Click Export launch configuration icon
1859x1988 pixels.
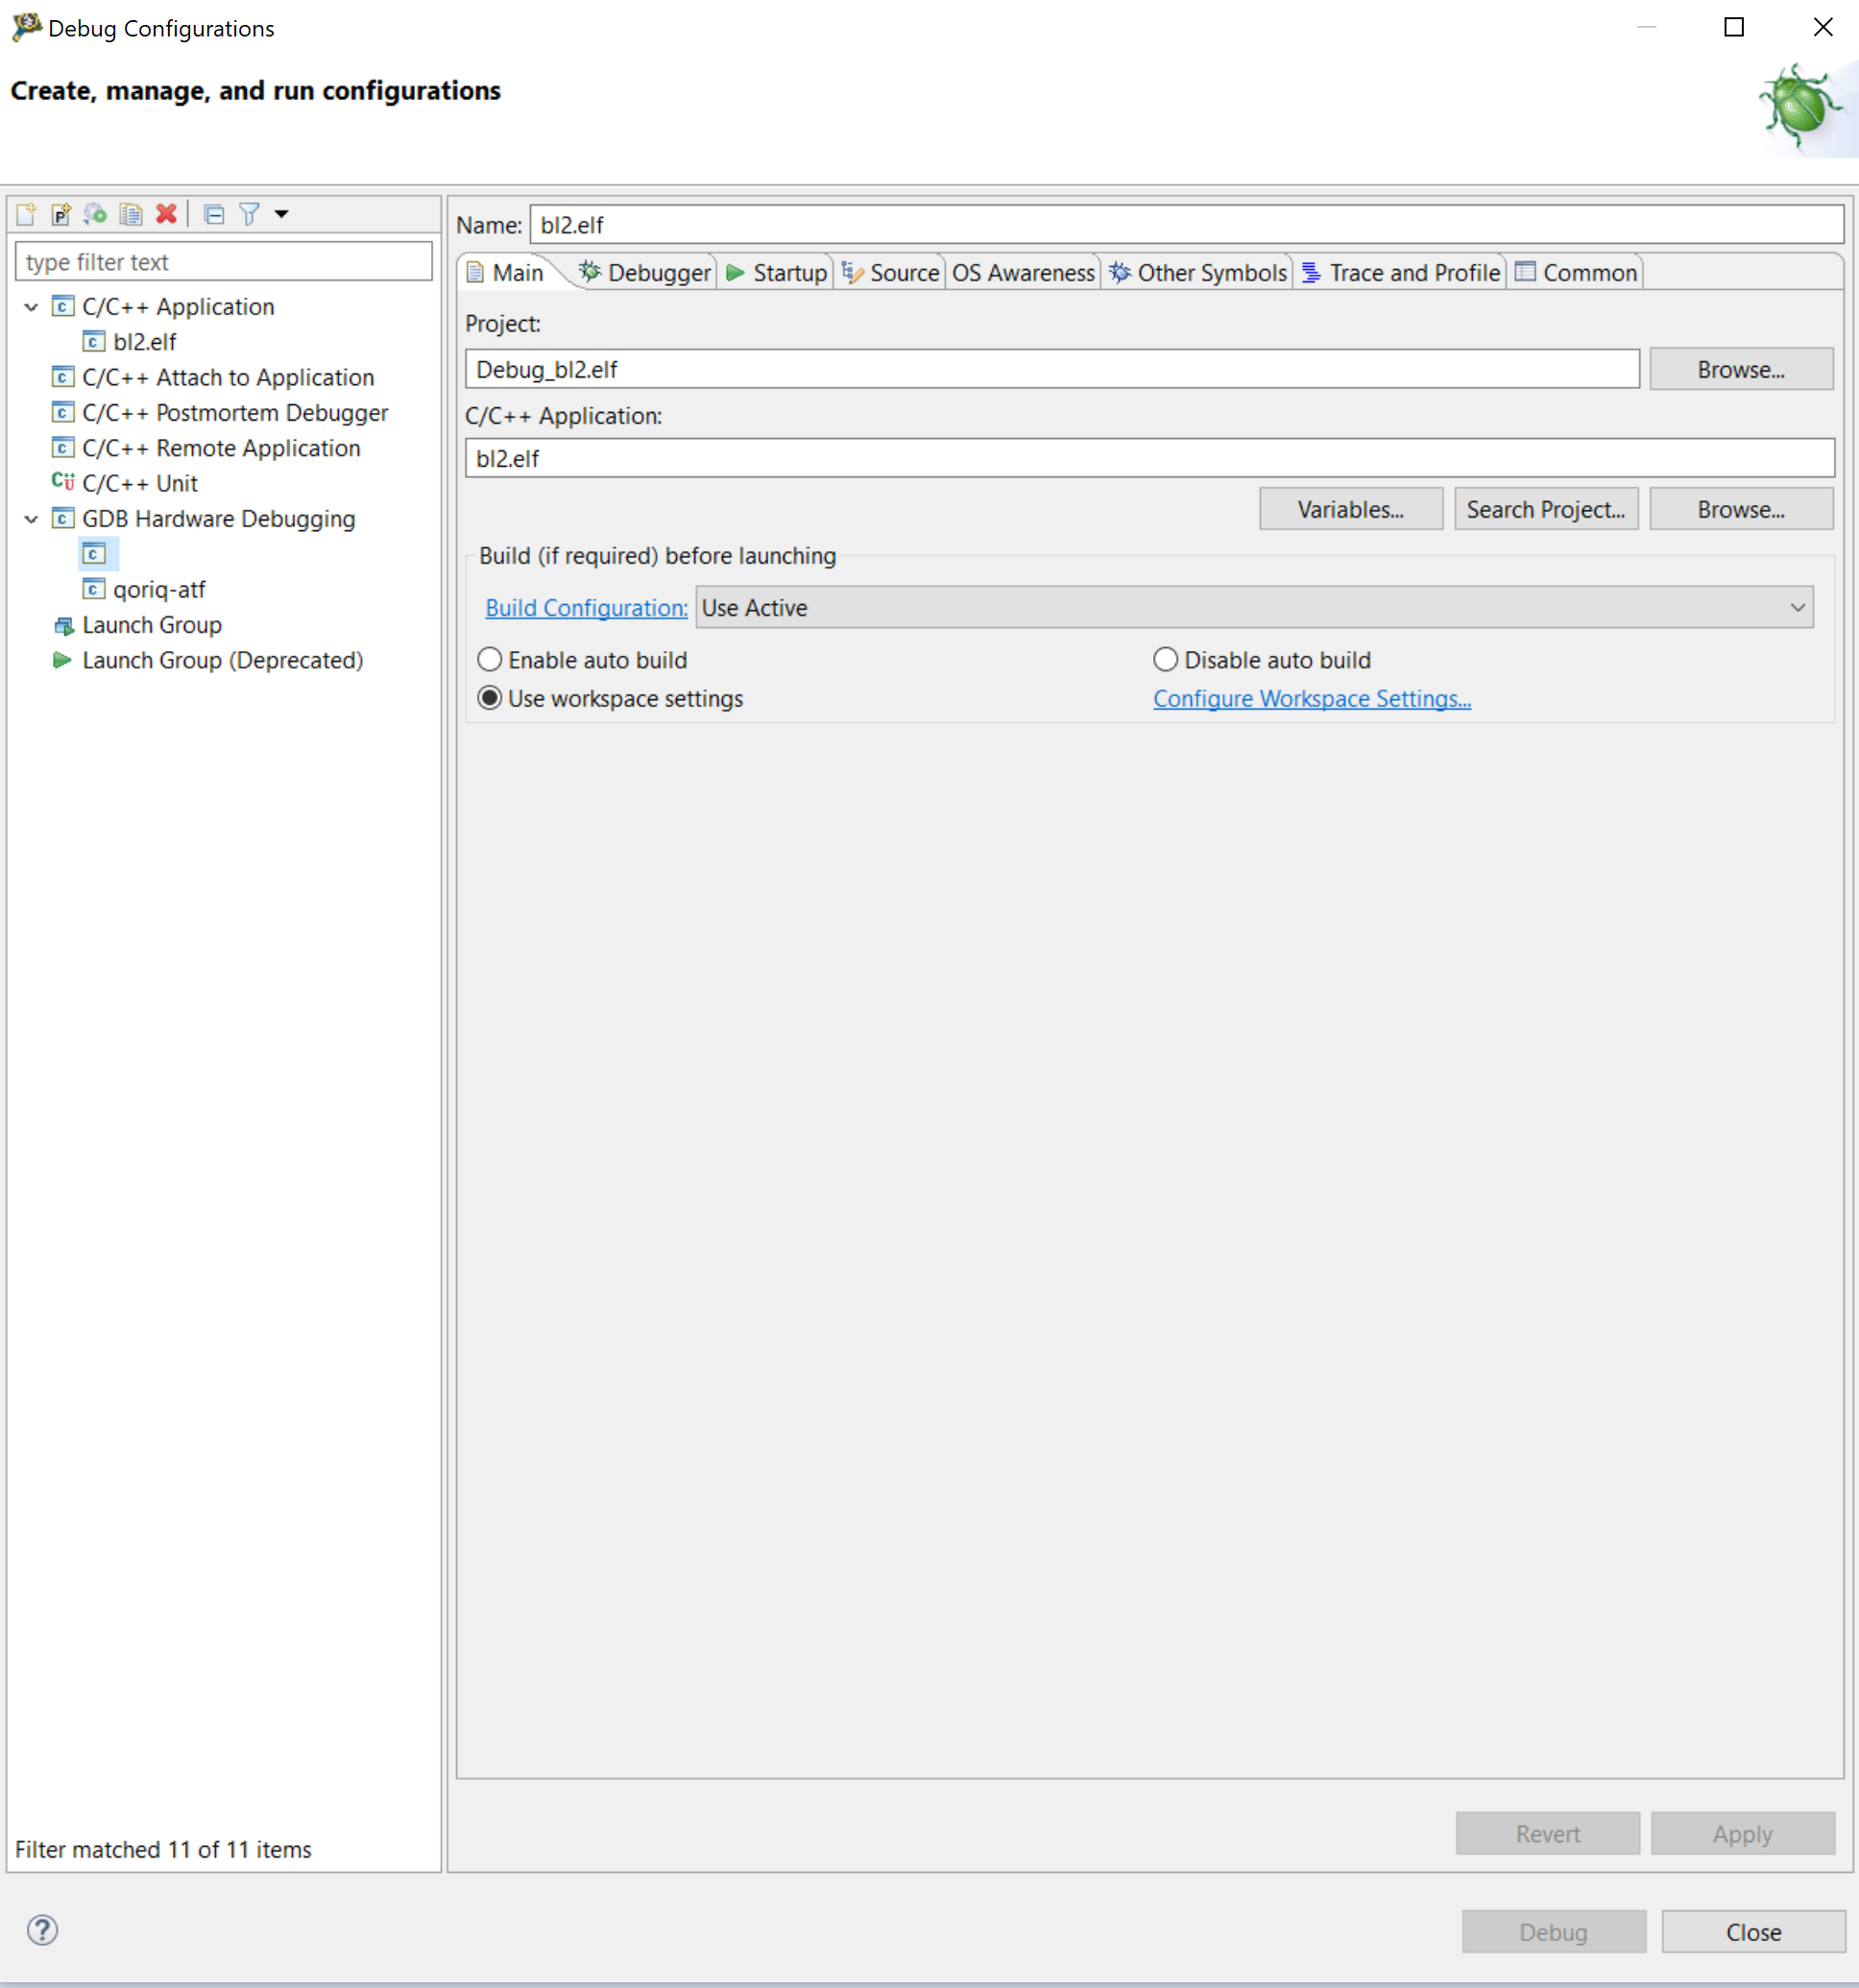pyautogui.click(x=96, y=214)
